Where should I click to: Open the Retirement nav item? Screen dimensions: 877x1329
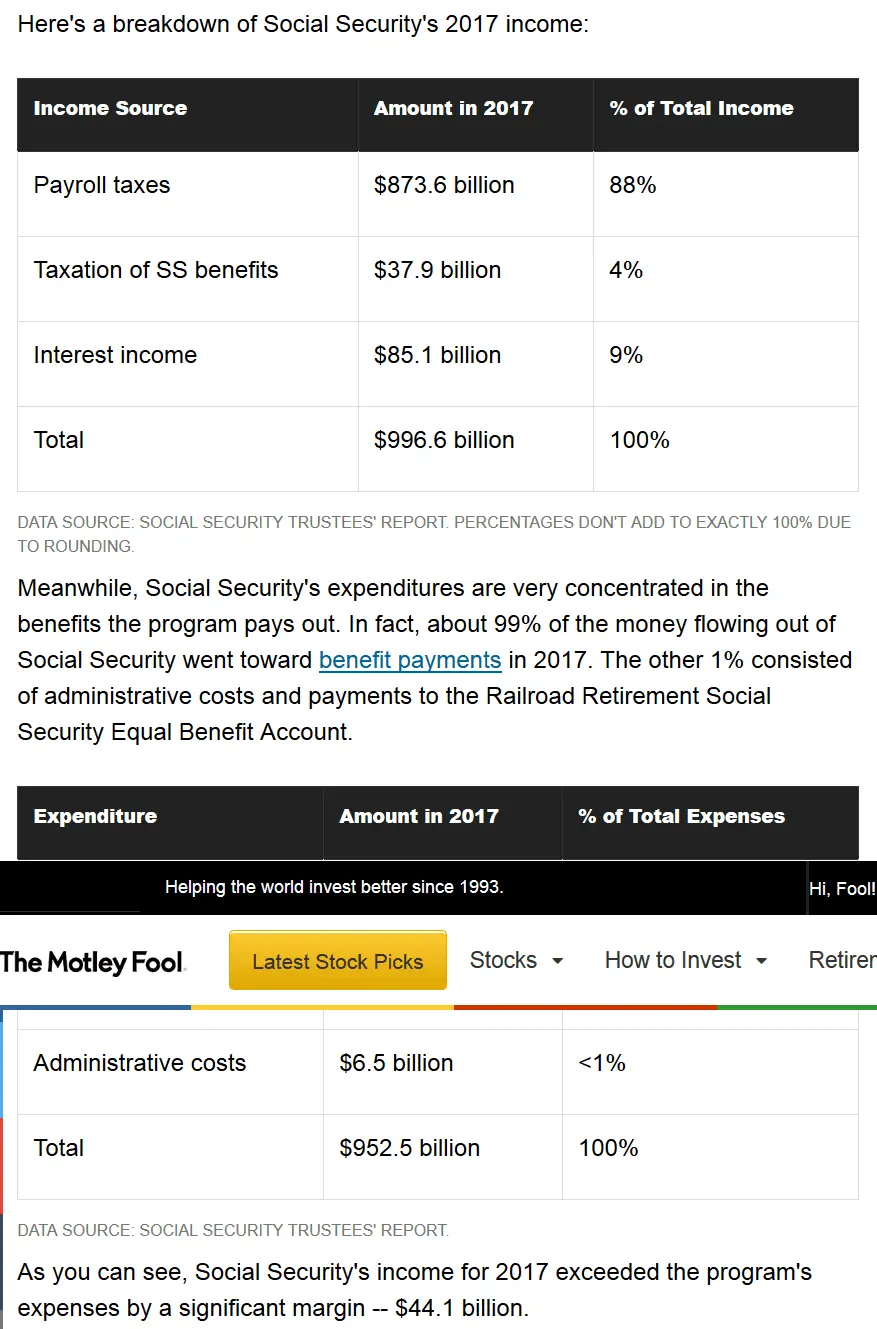coord(842,960)
